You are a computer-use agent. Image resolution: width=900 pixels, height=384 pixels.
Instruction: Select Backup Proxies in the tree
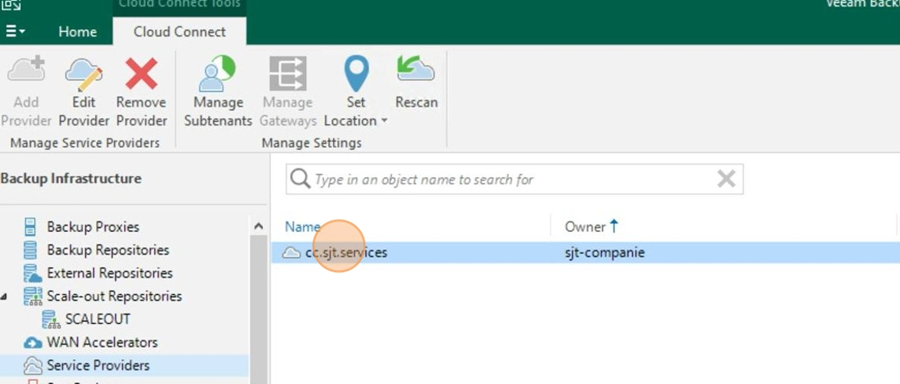[93, 227]
